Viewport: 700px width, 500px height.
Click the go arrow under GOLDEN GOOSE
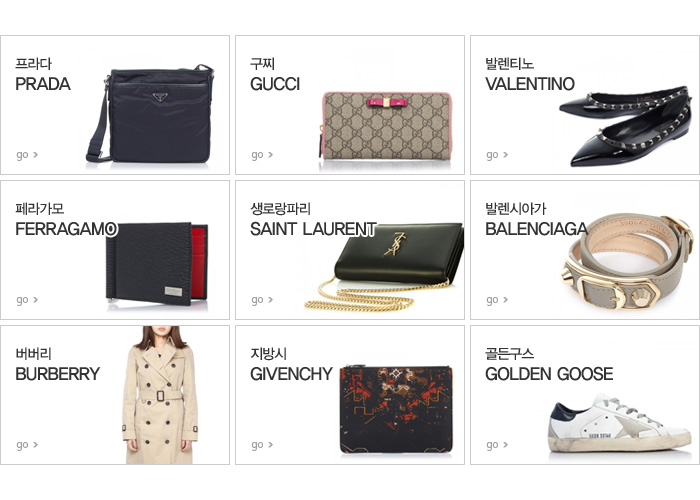pyautogui.click(x=497, y=445)
